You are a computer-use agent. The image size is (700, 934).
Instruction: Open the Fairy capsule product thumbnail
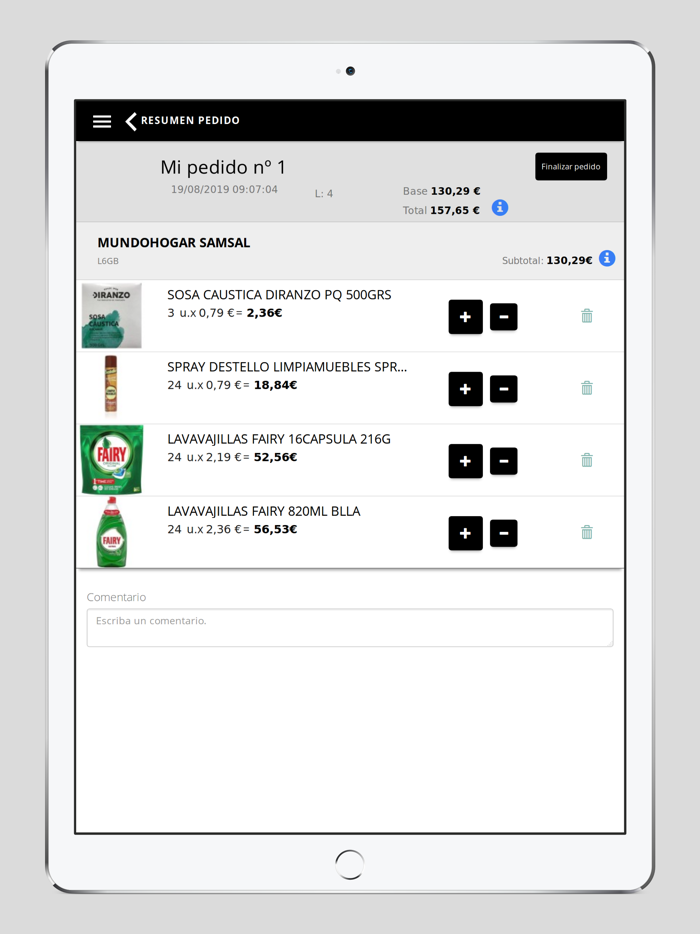[x=111, y=459]
